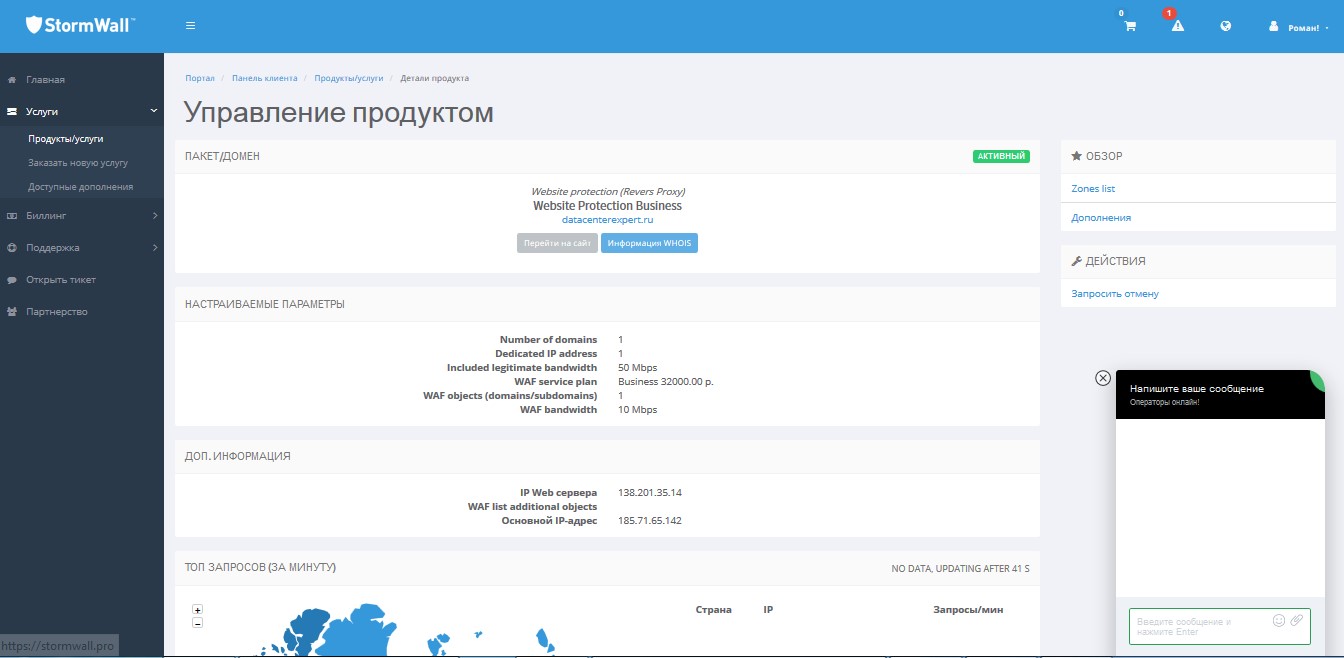The width and height of the screenshot is (1344, 658).
Task: Click the StormWall logo
Action: tap(80, 25)
